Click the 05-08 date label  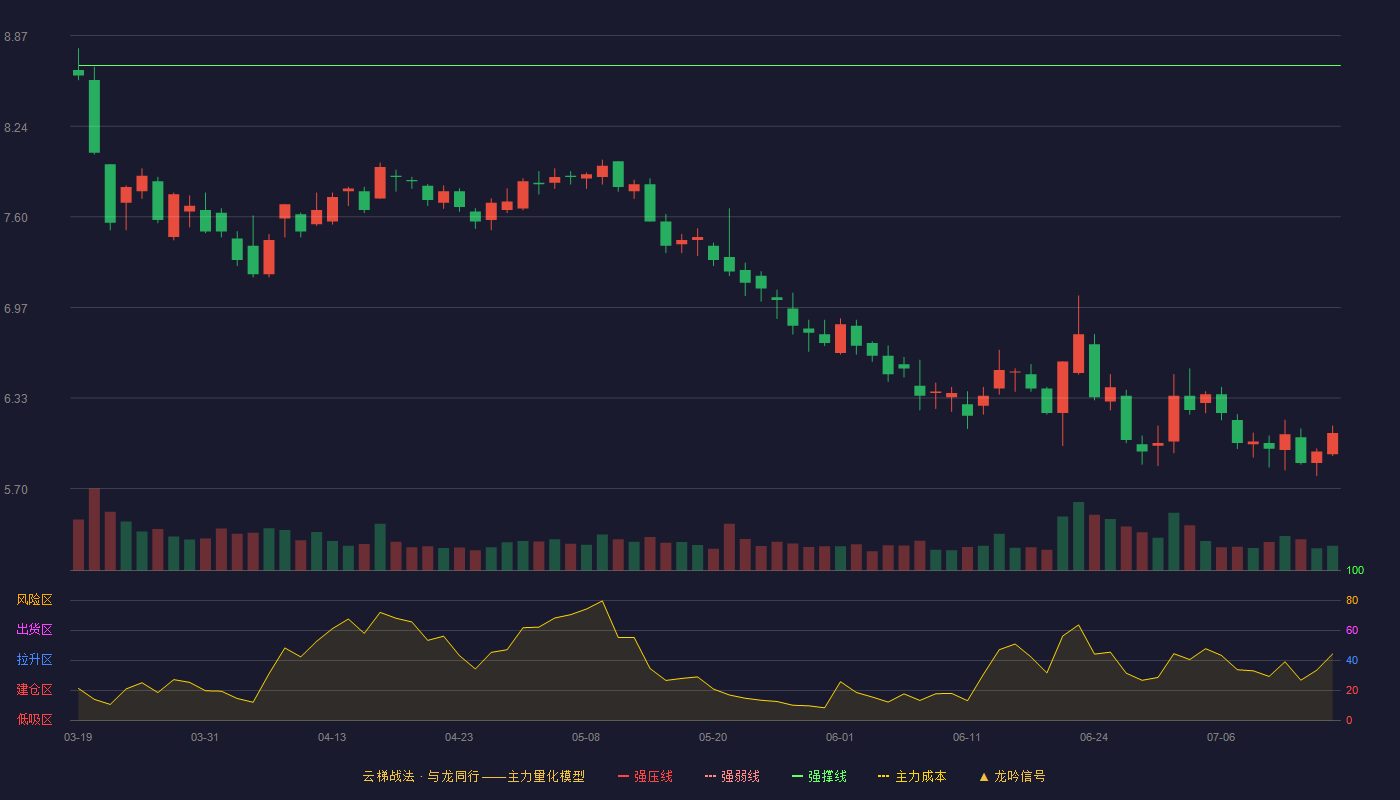point(586,737)
